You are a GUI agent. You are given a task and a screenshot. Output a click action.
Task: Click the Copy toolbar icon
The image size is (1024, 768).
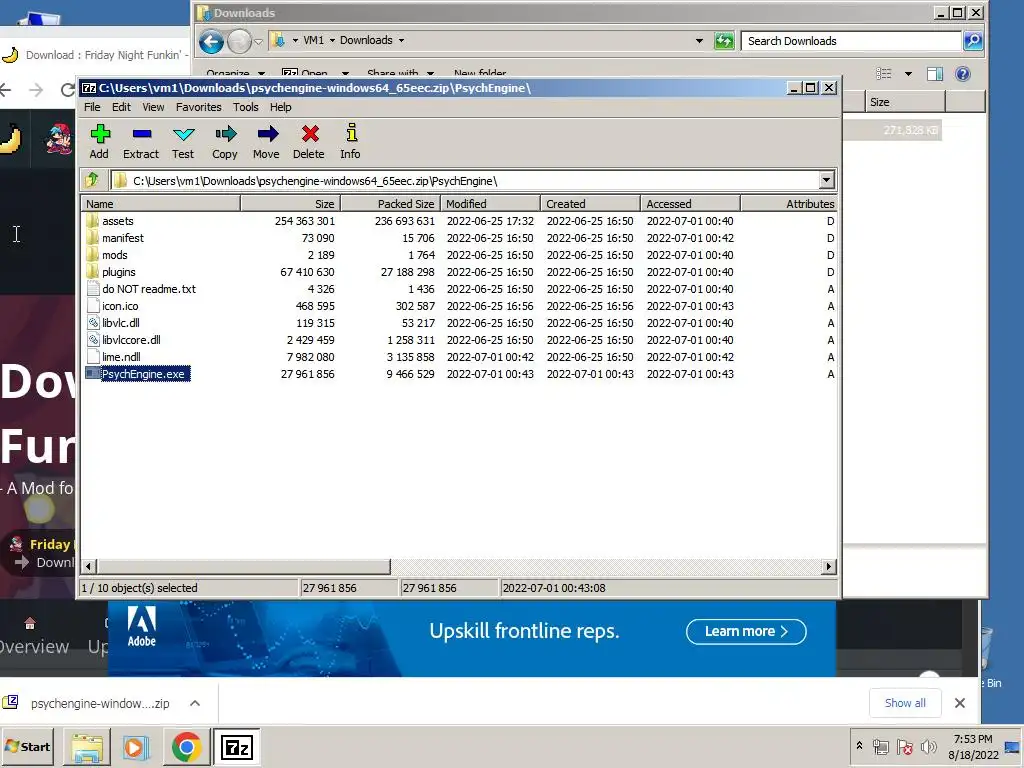click(x=225, y=141)
